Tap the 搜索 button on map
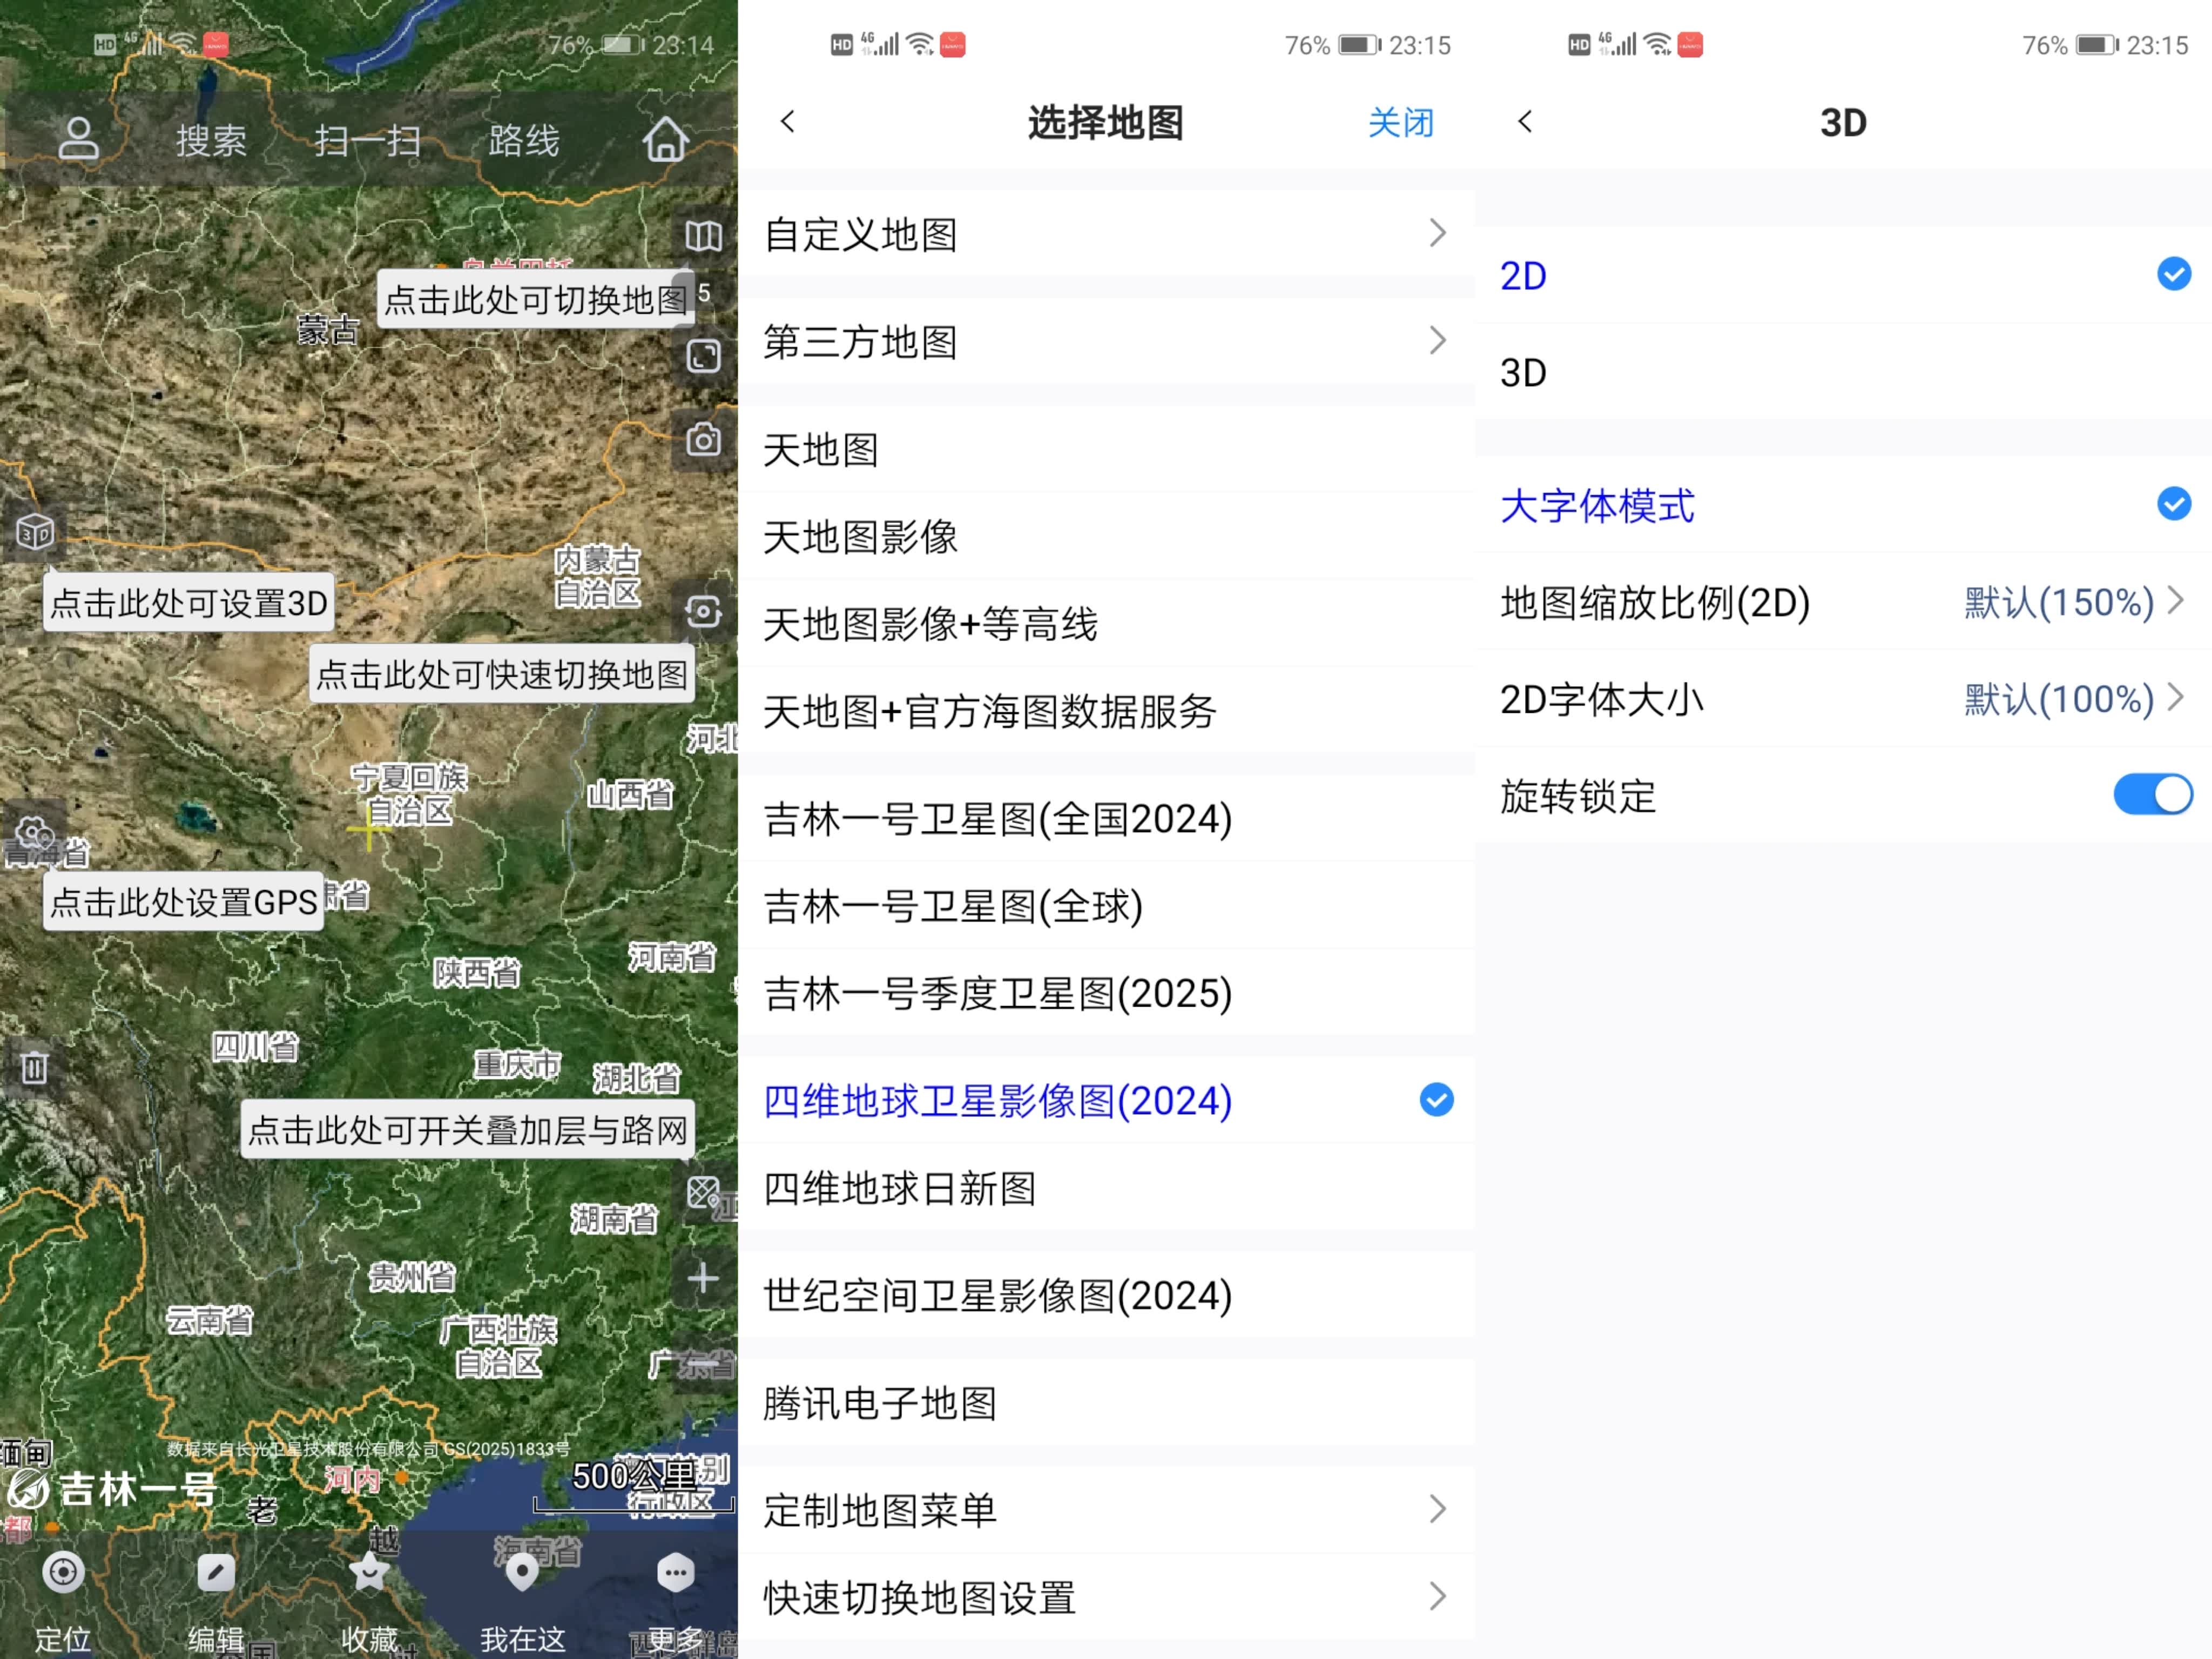2212x1659 pixels. click(x=211, y=140)
